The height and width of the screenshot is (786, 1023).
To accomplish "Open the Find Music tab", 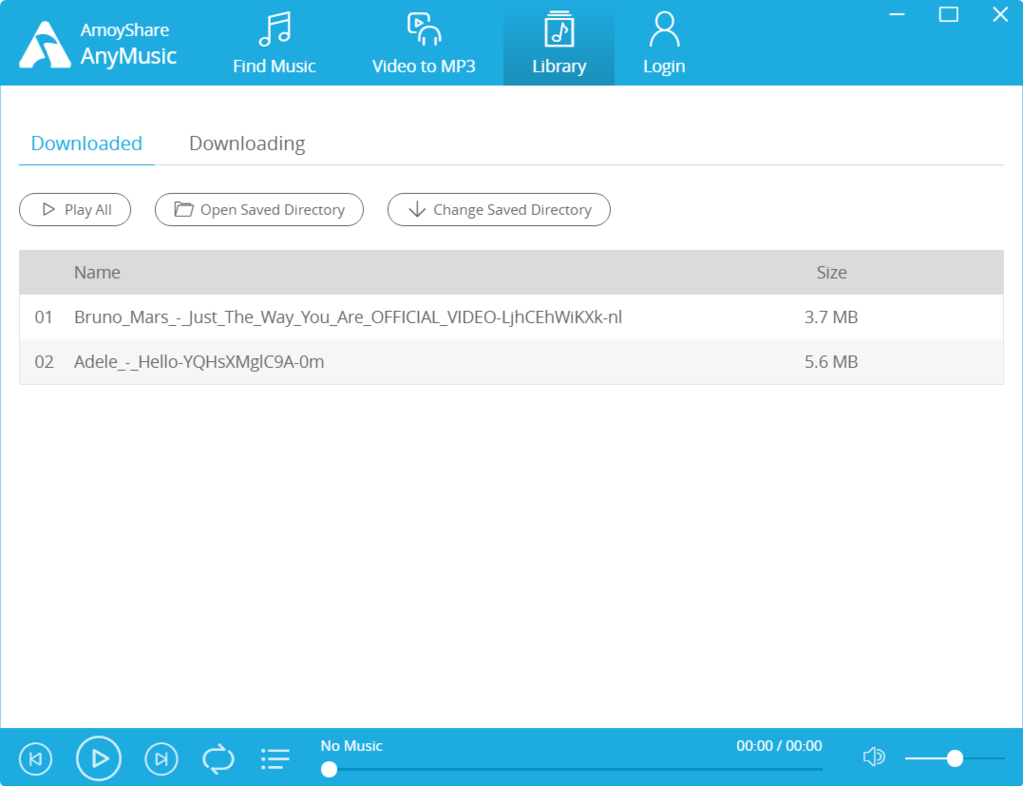I will tap(274, 43).
